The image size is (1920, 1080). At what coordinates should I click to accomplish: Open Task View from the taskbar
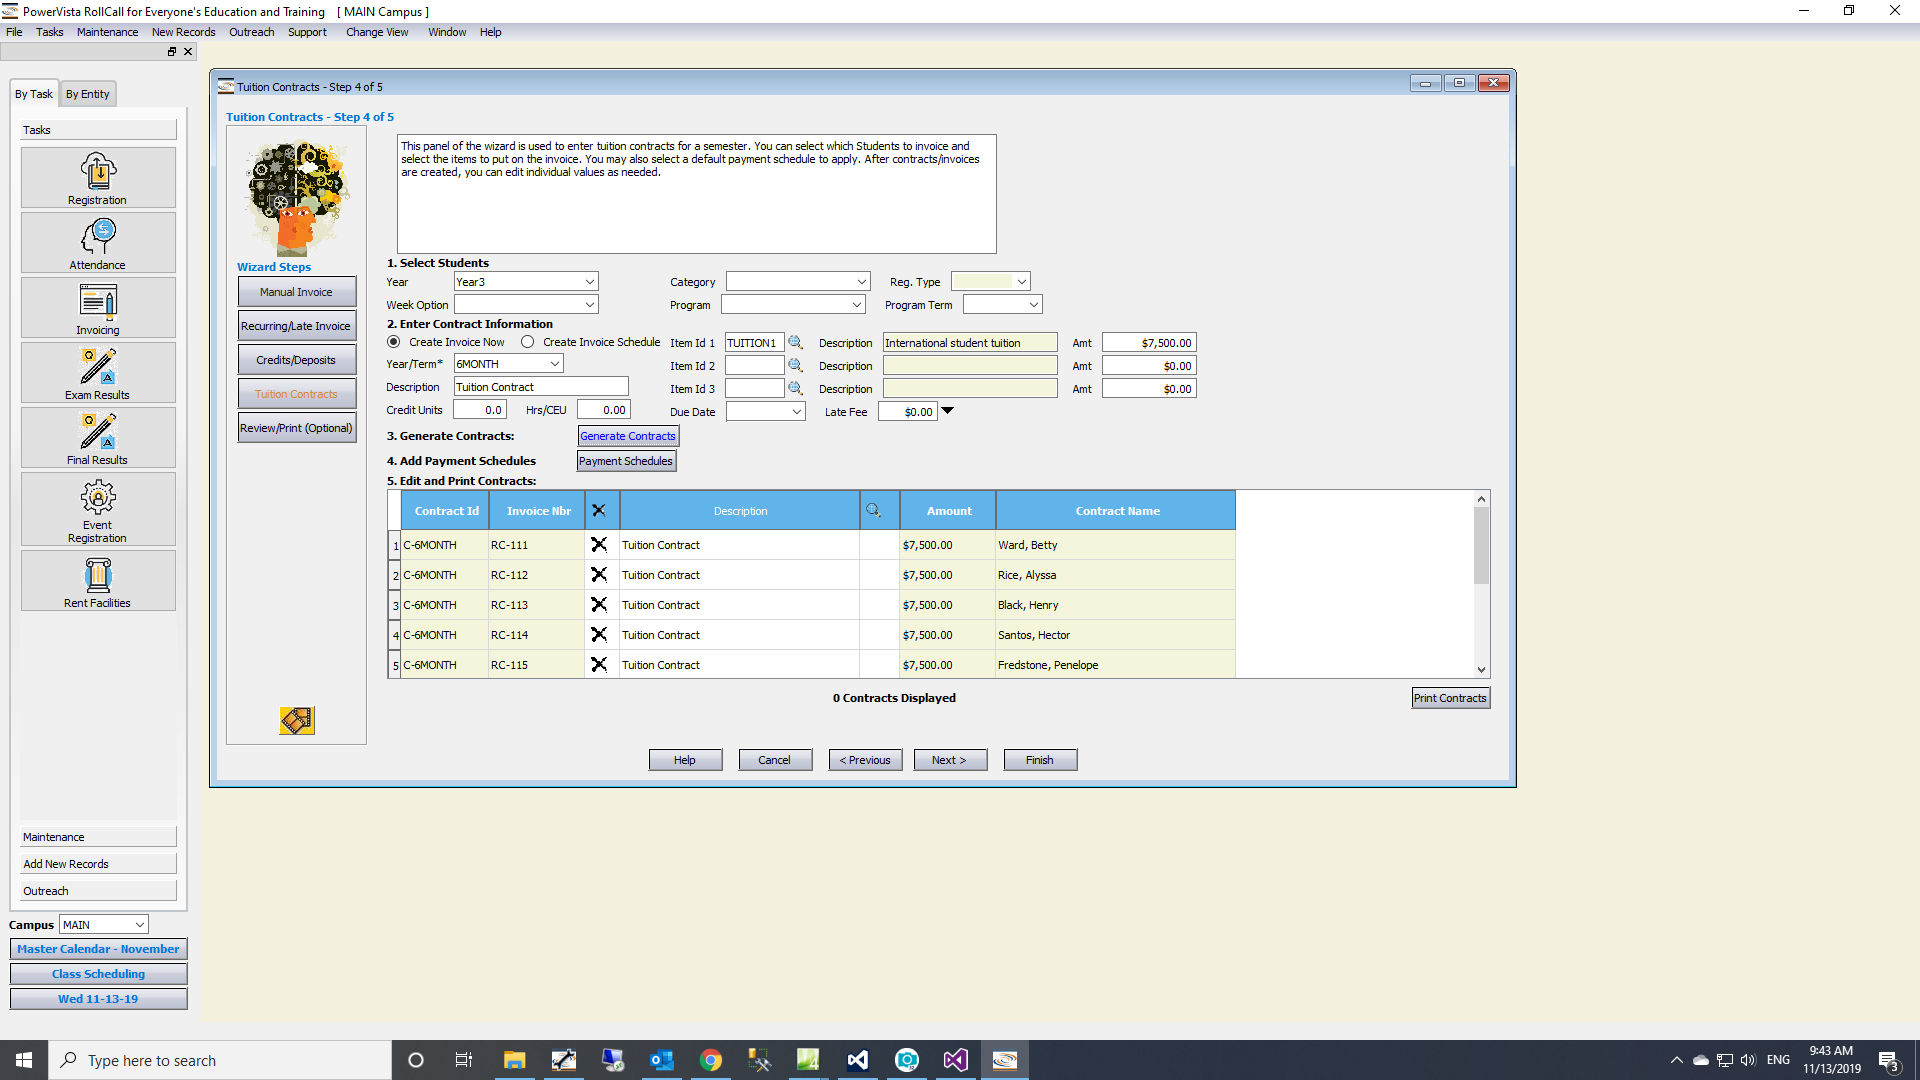coord(464,1060)
